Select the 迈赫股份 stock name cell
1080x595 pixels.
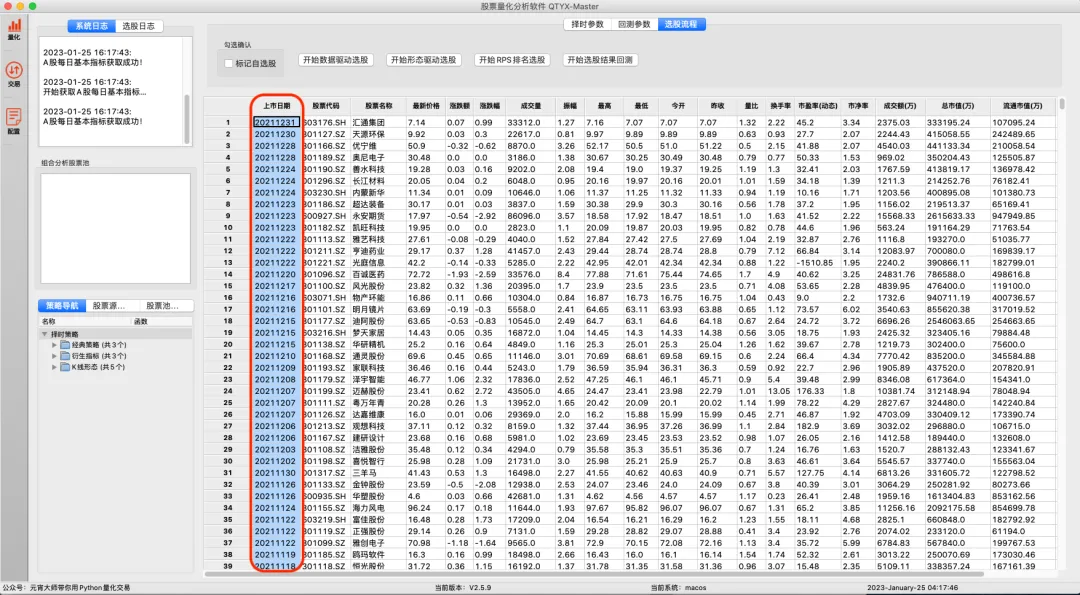pyautogui.click(x=378, y=391)
